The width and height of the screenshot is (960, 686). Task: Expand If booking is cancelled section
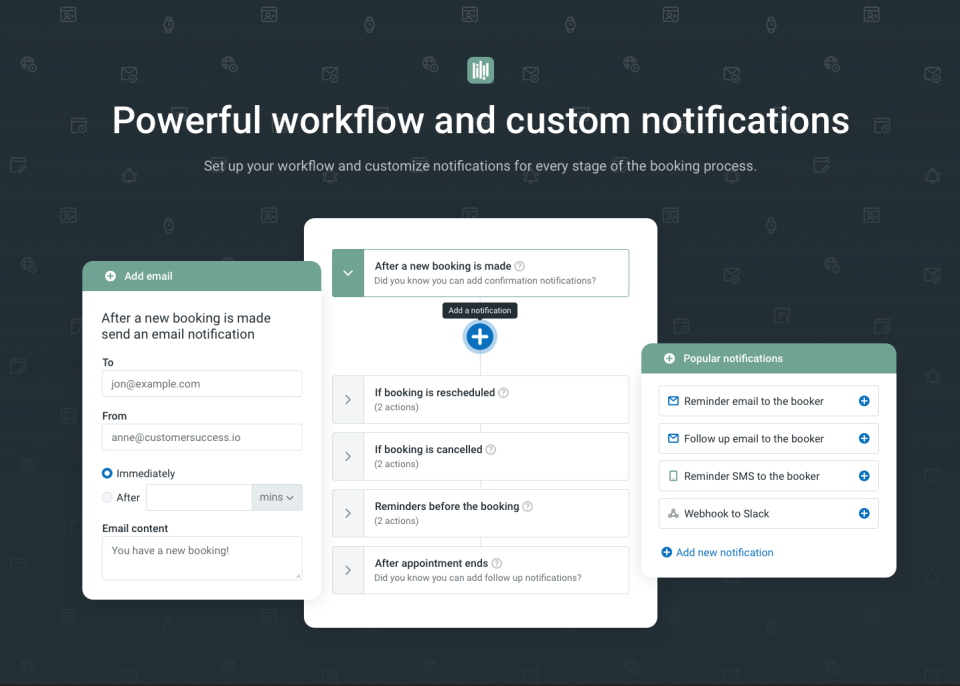point(348,457)
